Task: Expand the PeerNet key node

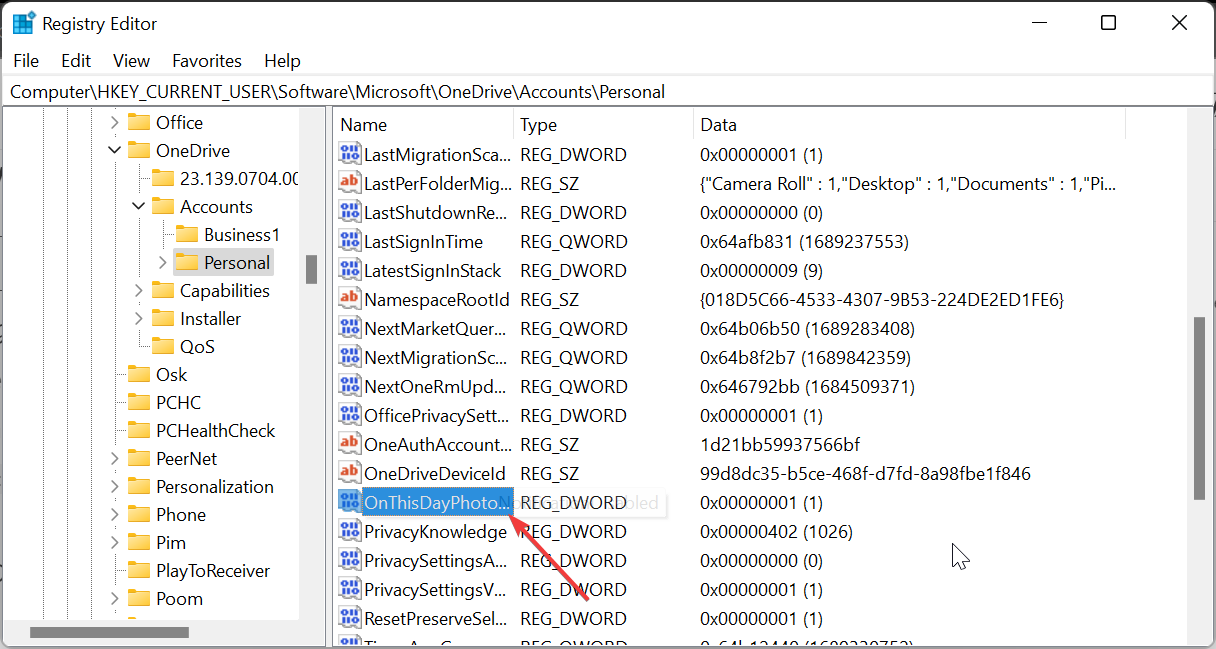Action: click(114, 459)
